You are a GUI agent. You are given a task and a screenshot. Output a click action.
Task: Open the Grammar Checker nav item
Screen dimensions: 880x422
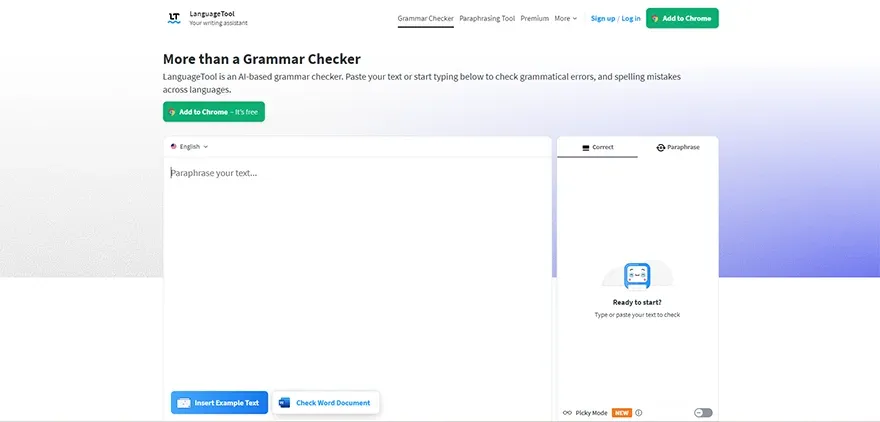[x=426, y=19]
